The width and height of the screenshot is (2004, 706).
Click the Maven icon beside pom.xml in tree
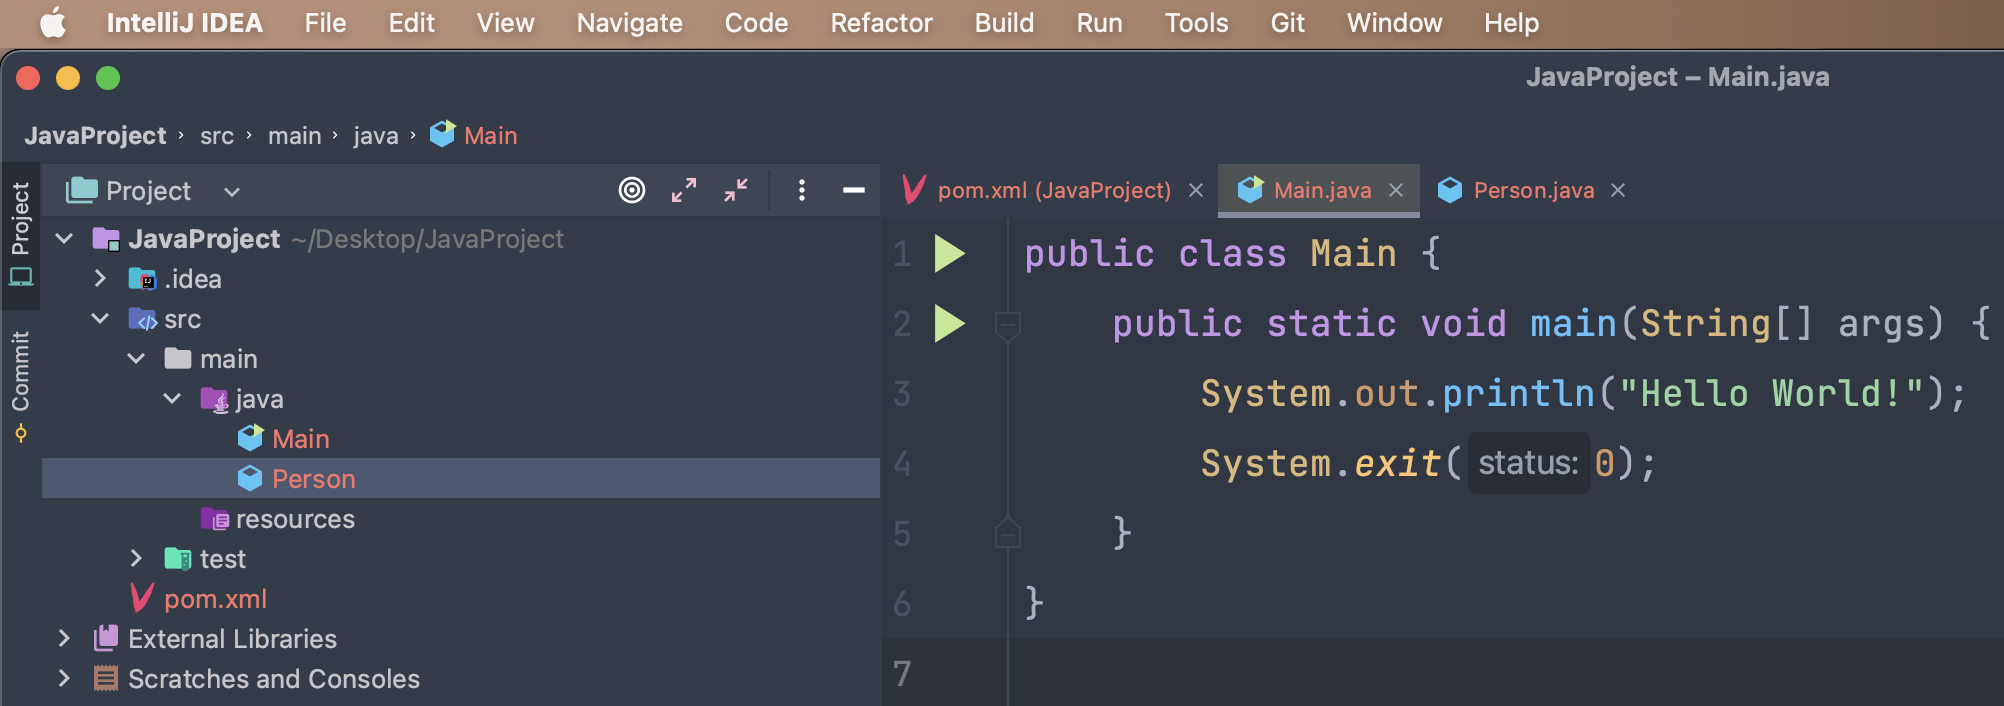pos(142,598)
